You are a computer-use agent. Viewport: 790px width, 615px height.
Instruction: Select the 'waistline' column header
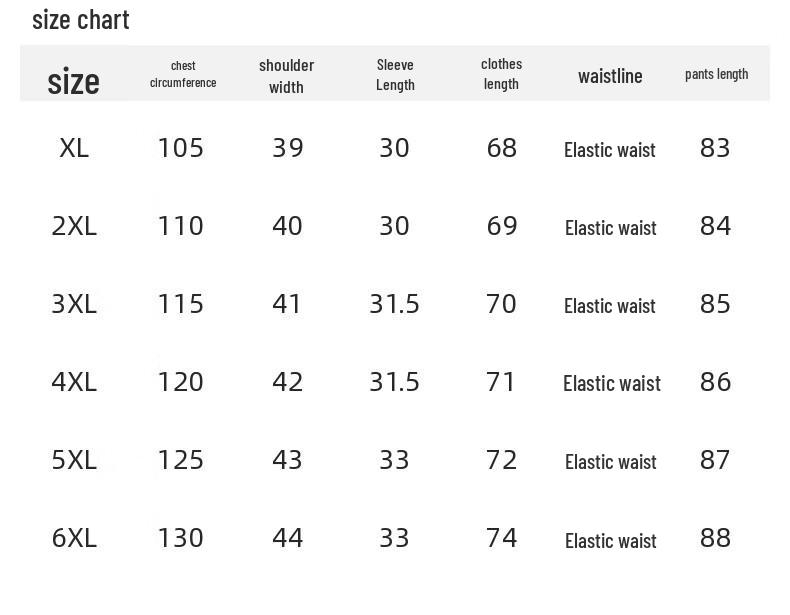(610, 76)
